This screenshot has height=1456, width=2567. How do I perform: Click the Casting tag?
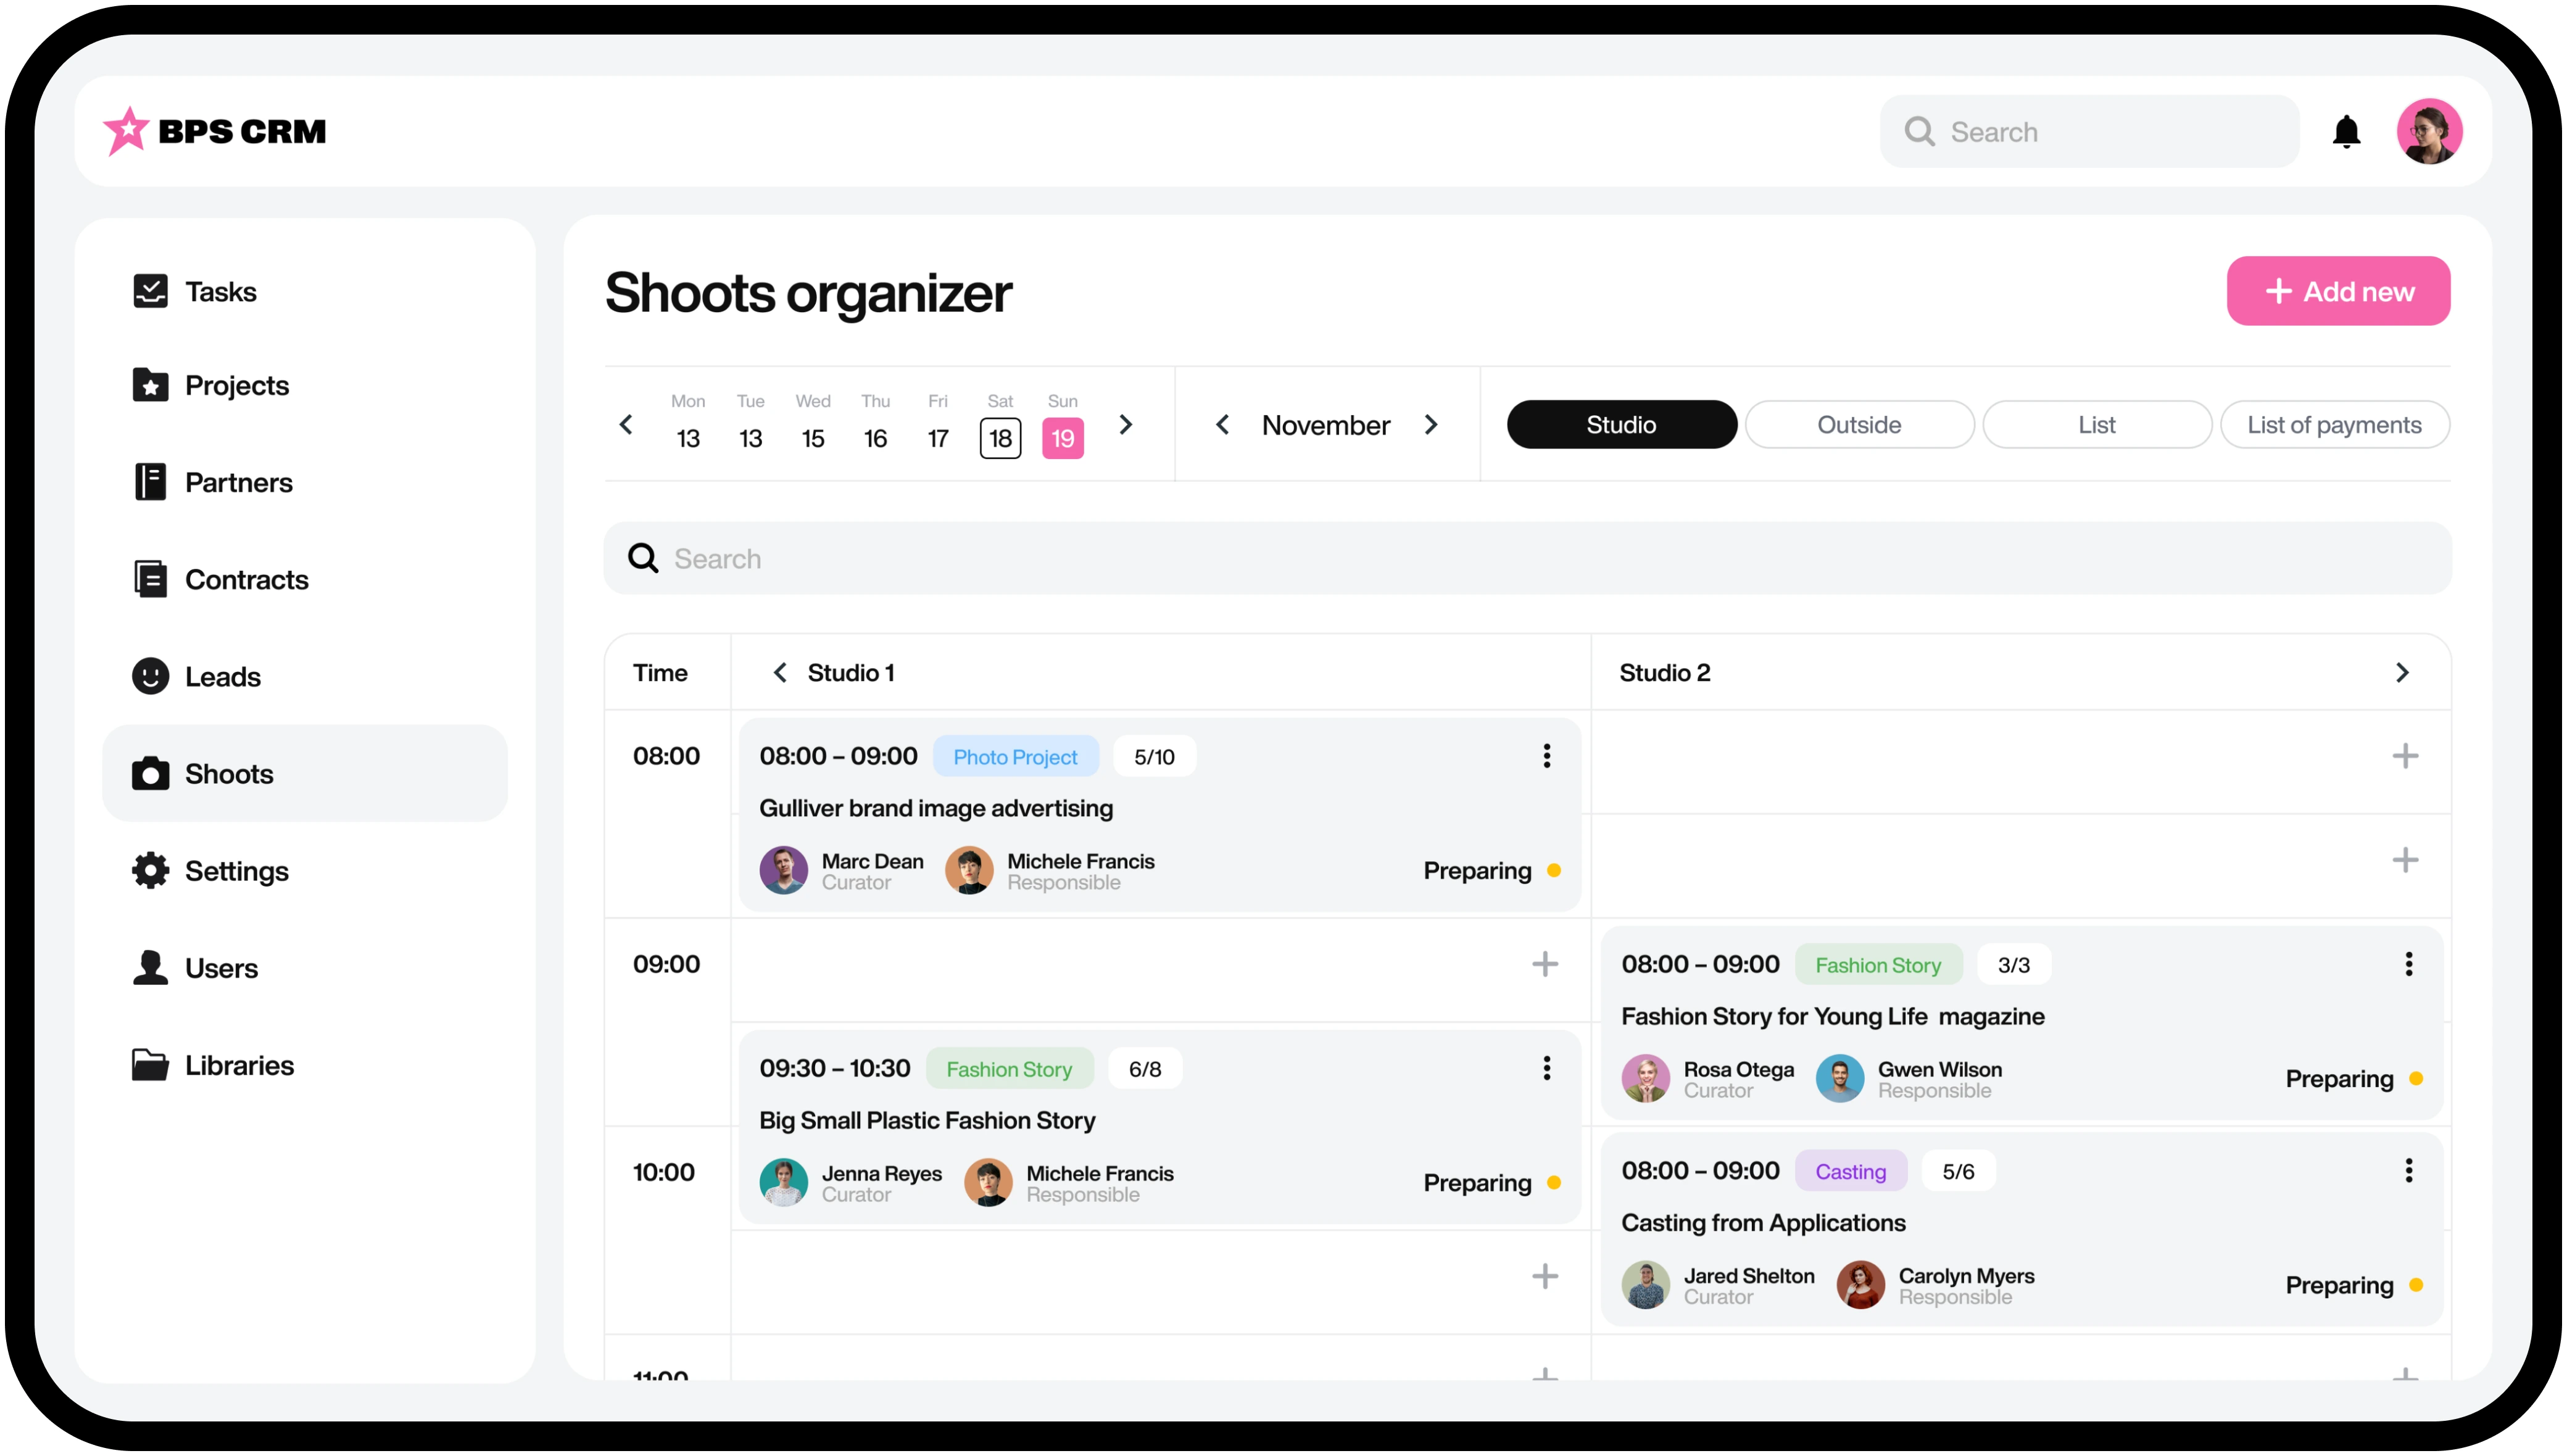[x=1850, y=1170]
